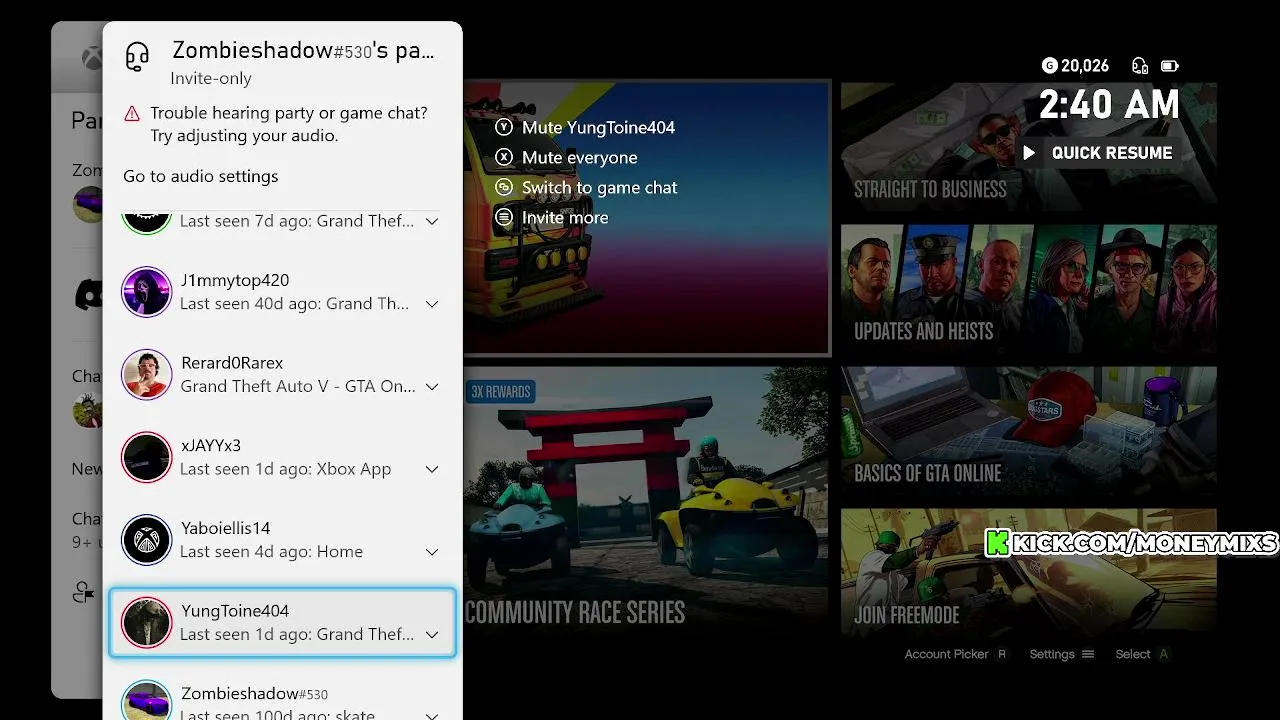This screenshot has height=720, width=1280.
Task: Click the Discord icon in the background guide
Action: click(x=88, y=294)
